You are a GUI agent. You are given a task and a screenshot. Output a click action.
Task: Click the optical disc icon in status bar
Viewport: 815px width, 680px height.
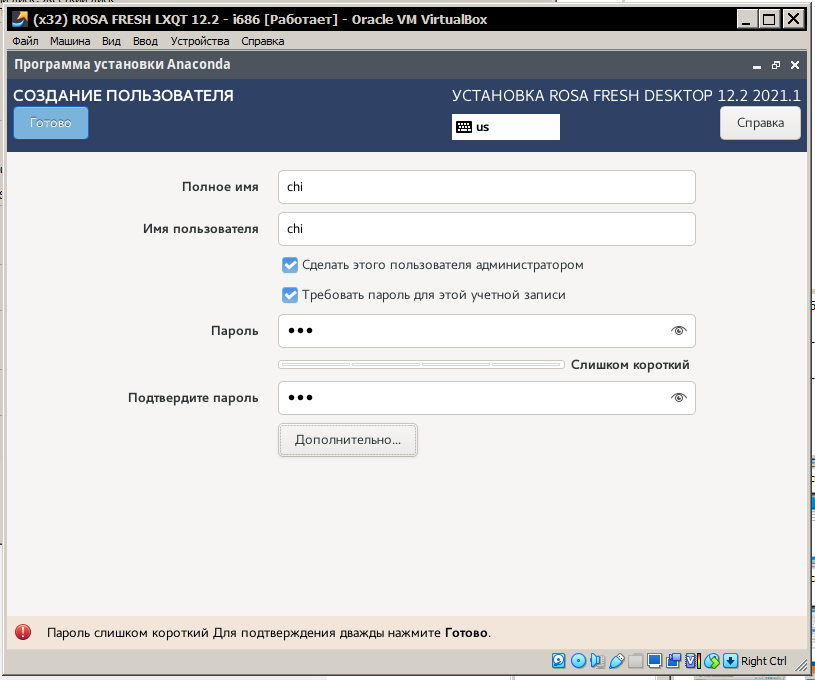point(578,661)
